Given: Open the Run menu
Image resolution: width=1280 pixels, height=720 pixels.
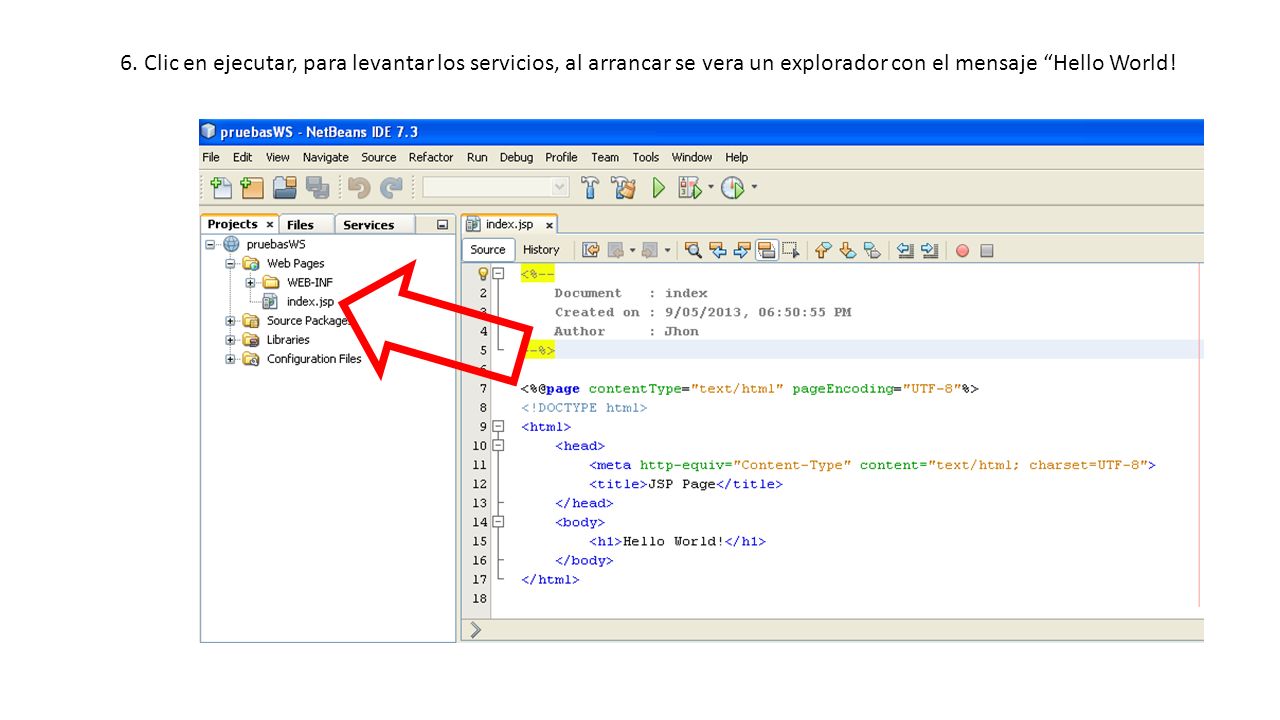Looking at the screenshot, I should [x=477, y=157].
